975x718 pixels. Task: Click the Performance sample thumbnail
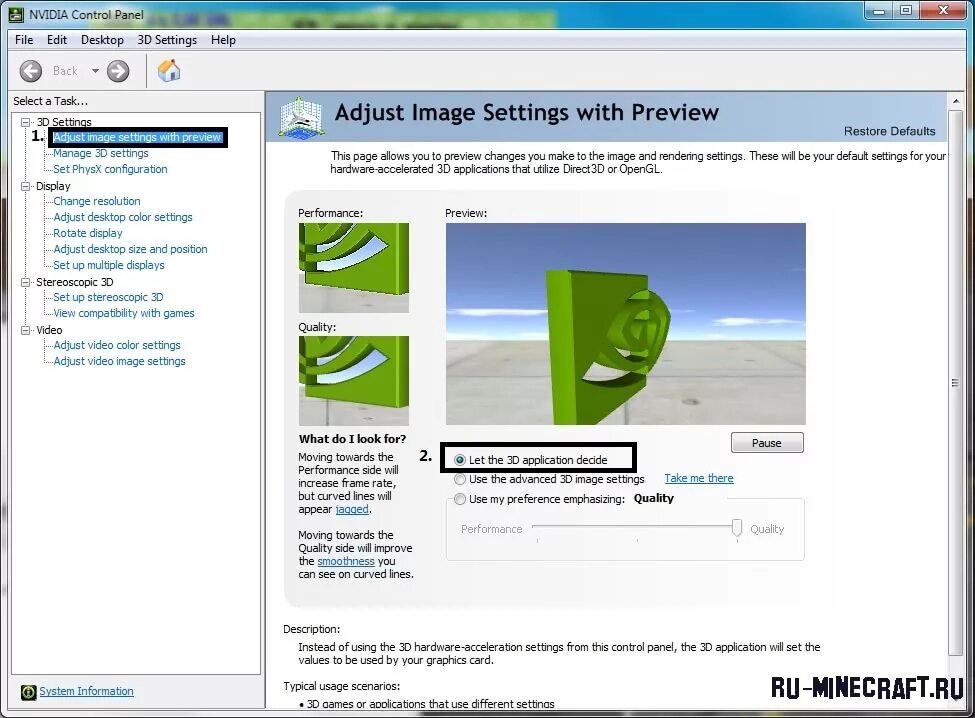pyautogui.click(x=354, y=267)
